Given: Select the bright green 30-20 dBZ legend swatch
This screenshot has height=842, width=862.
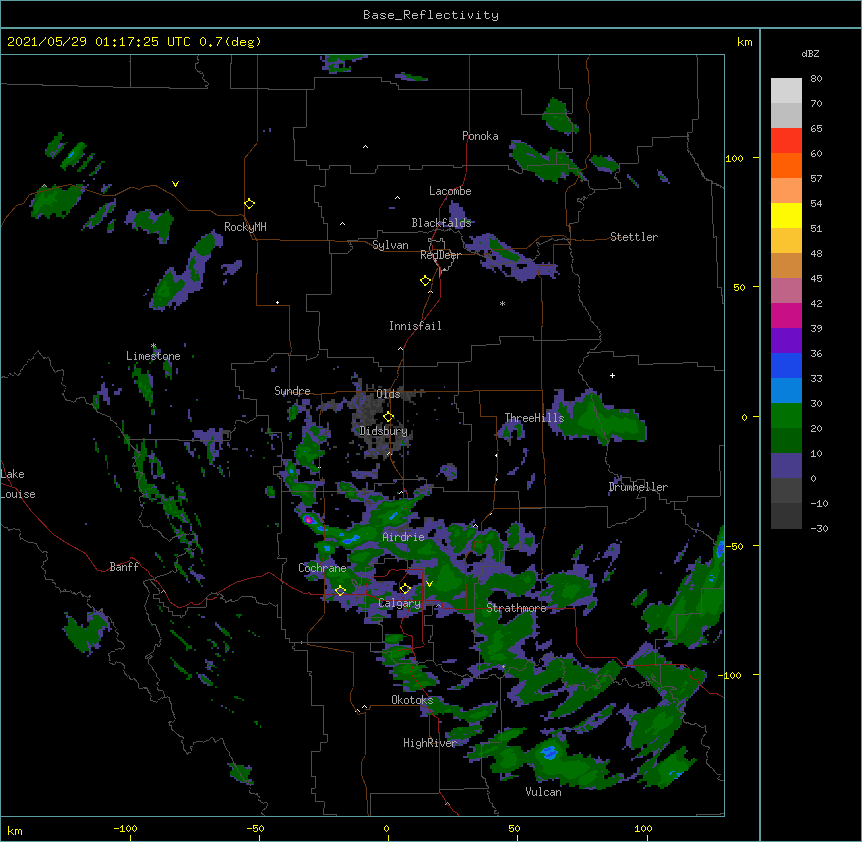Looking at the screenshot, I should (x=786, y=416).
